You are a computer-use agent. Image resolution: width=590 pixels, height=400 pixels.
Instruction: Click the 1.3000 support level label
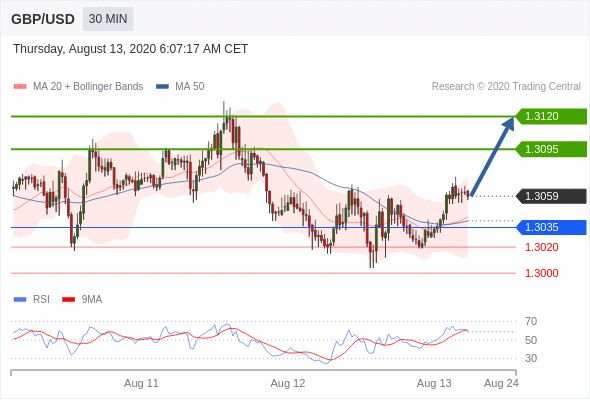point(541,273)
